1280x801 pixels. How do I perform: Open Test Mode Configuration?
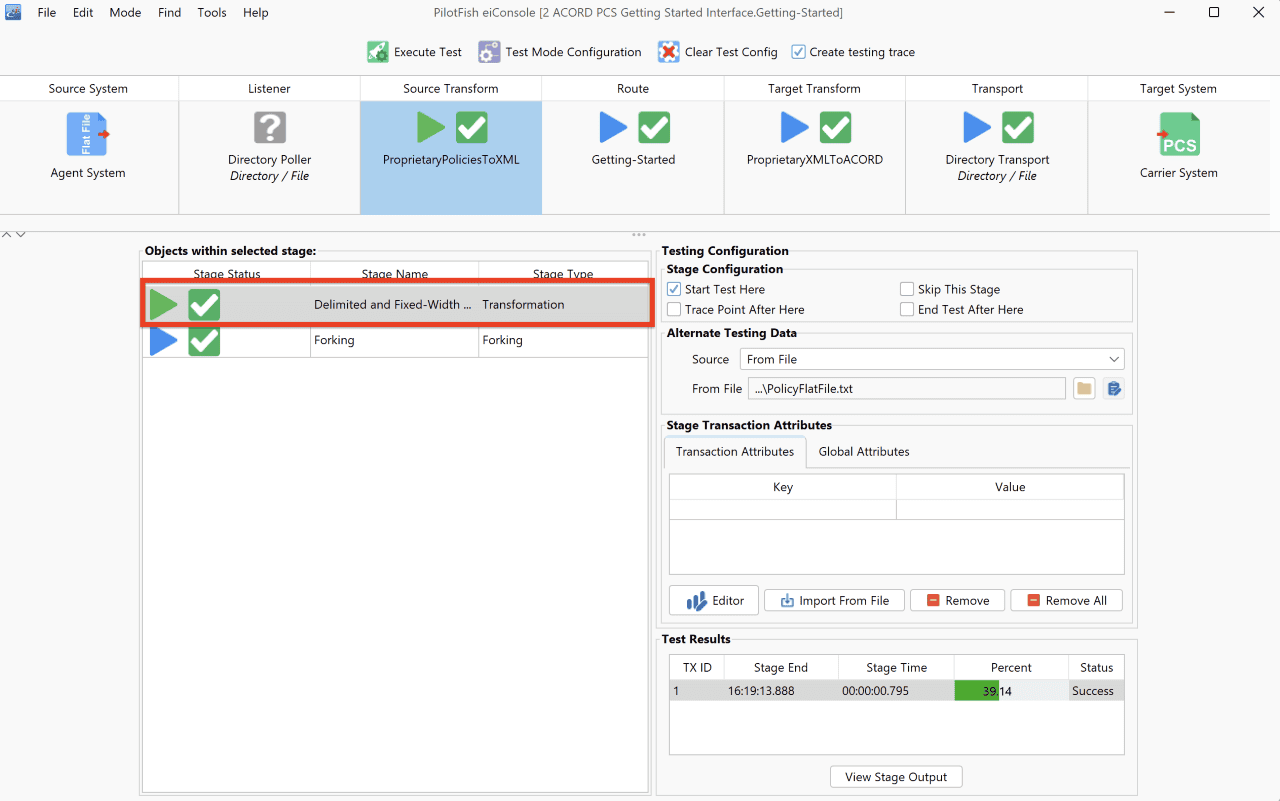click(x=560, y=52)
